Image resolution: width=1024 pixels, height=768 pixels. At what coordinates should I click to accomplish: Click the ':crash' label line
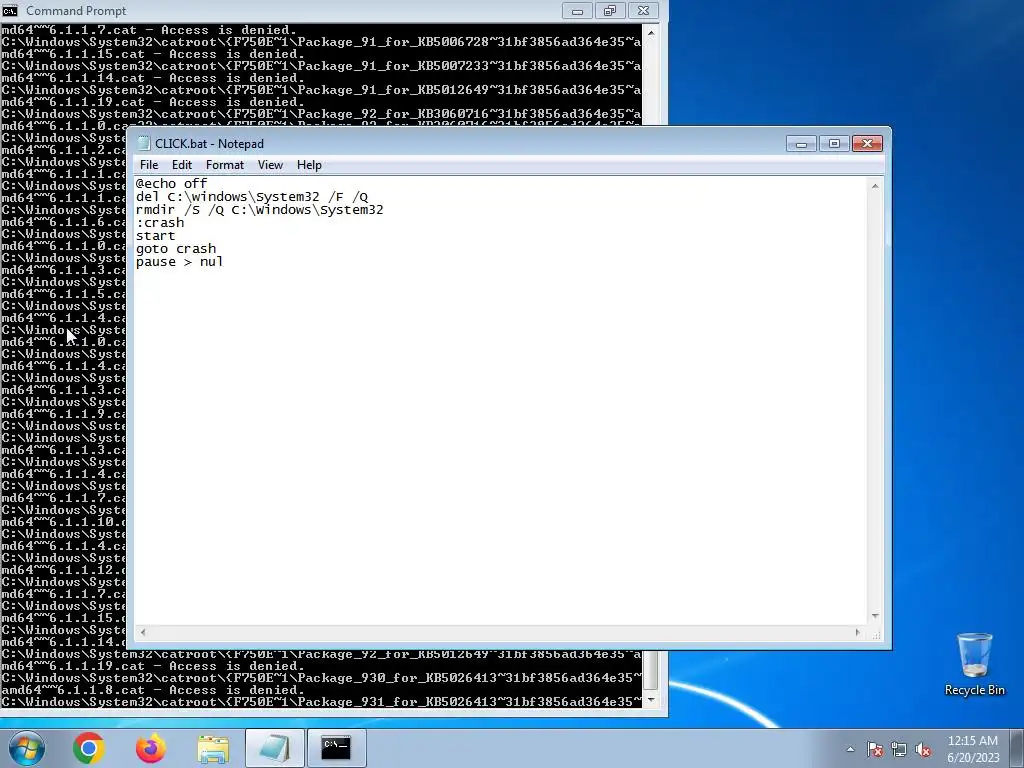tap(160, 223)
